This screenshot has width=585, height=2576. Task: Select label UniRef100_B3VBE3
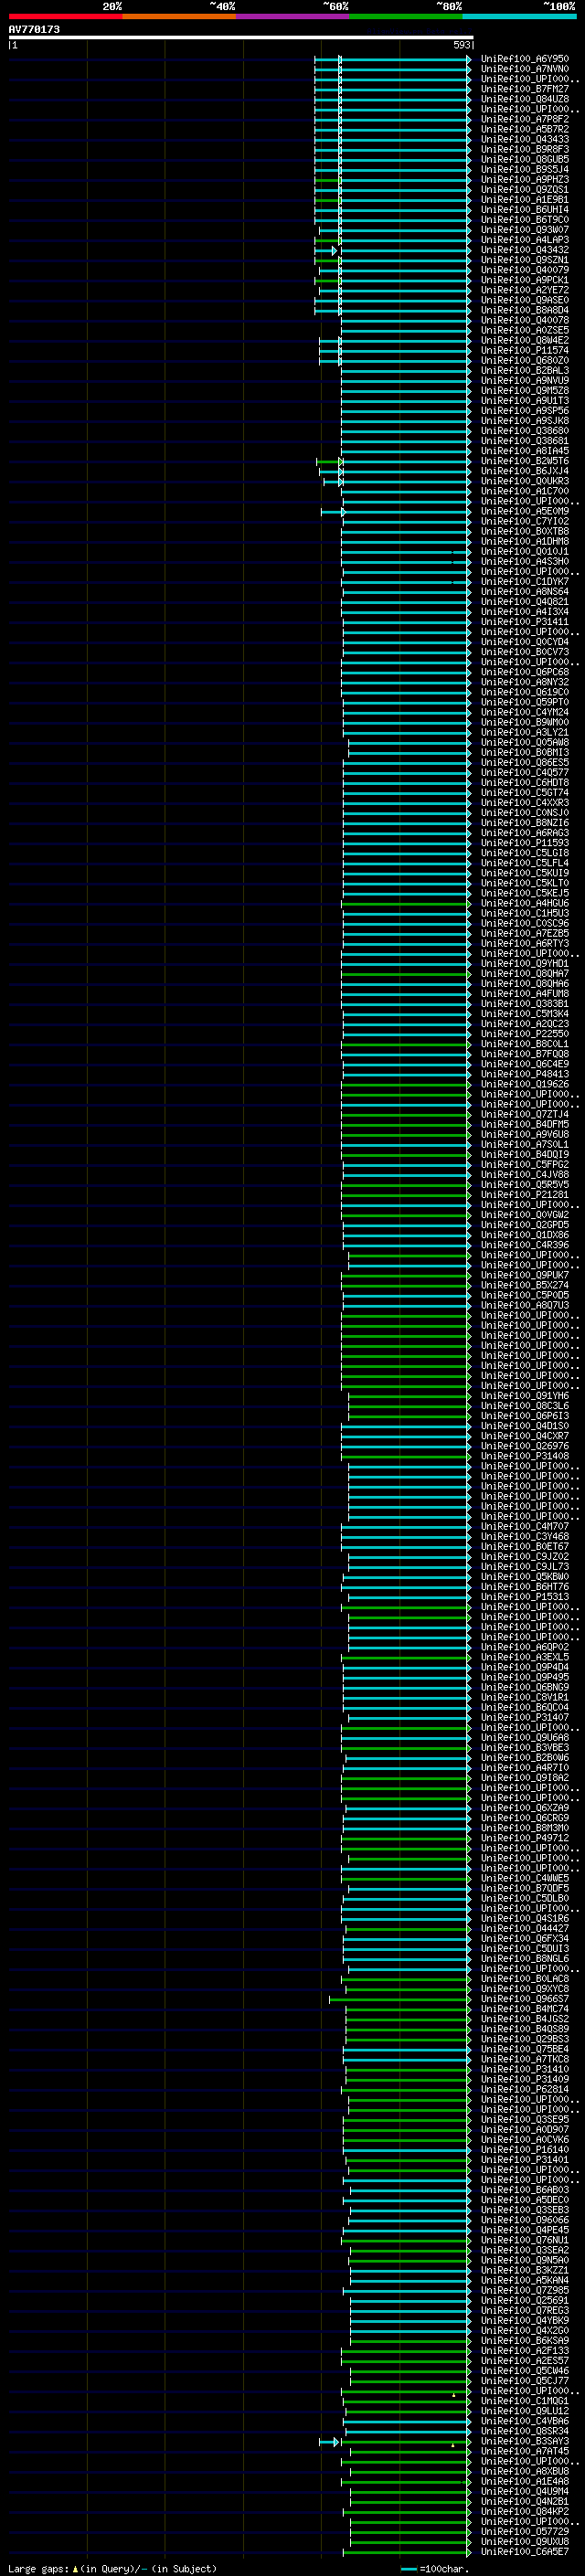click(x=525, y=1748)
